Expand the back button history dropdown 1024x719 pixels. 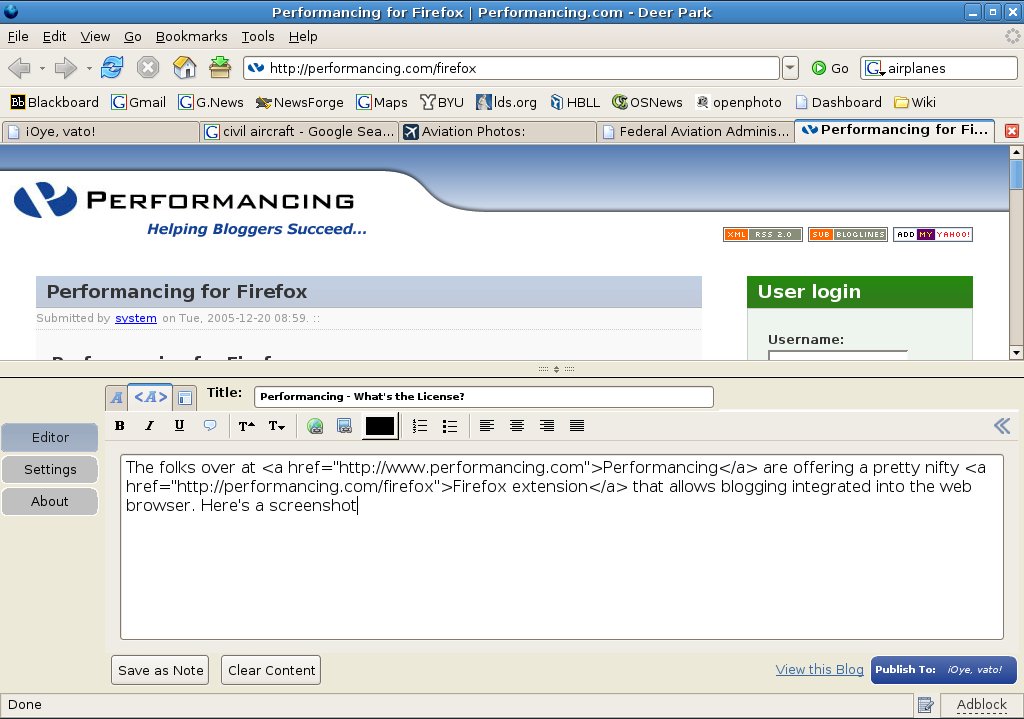coord(42,68)
